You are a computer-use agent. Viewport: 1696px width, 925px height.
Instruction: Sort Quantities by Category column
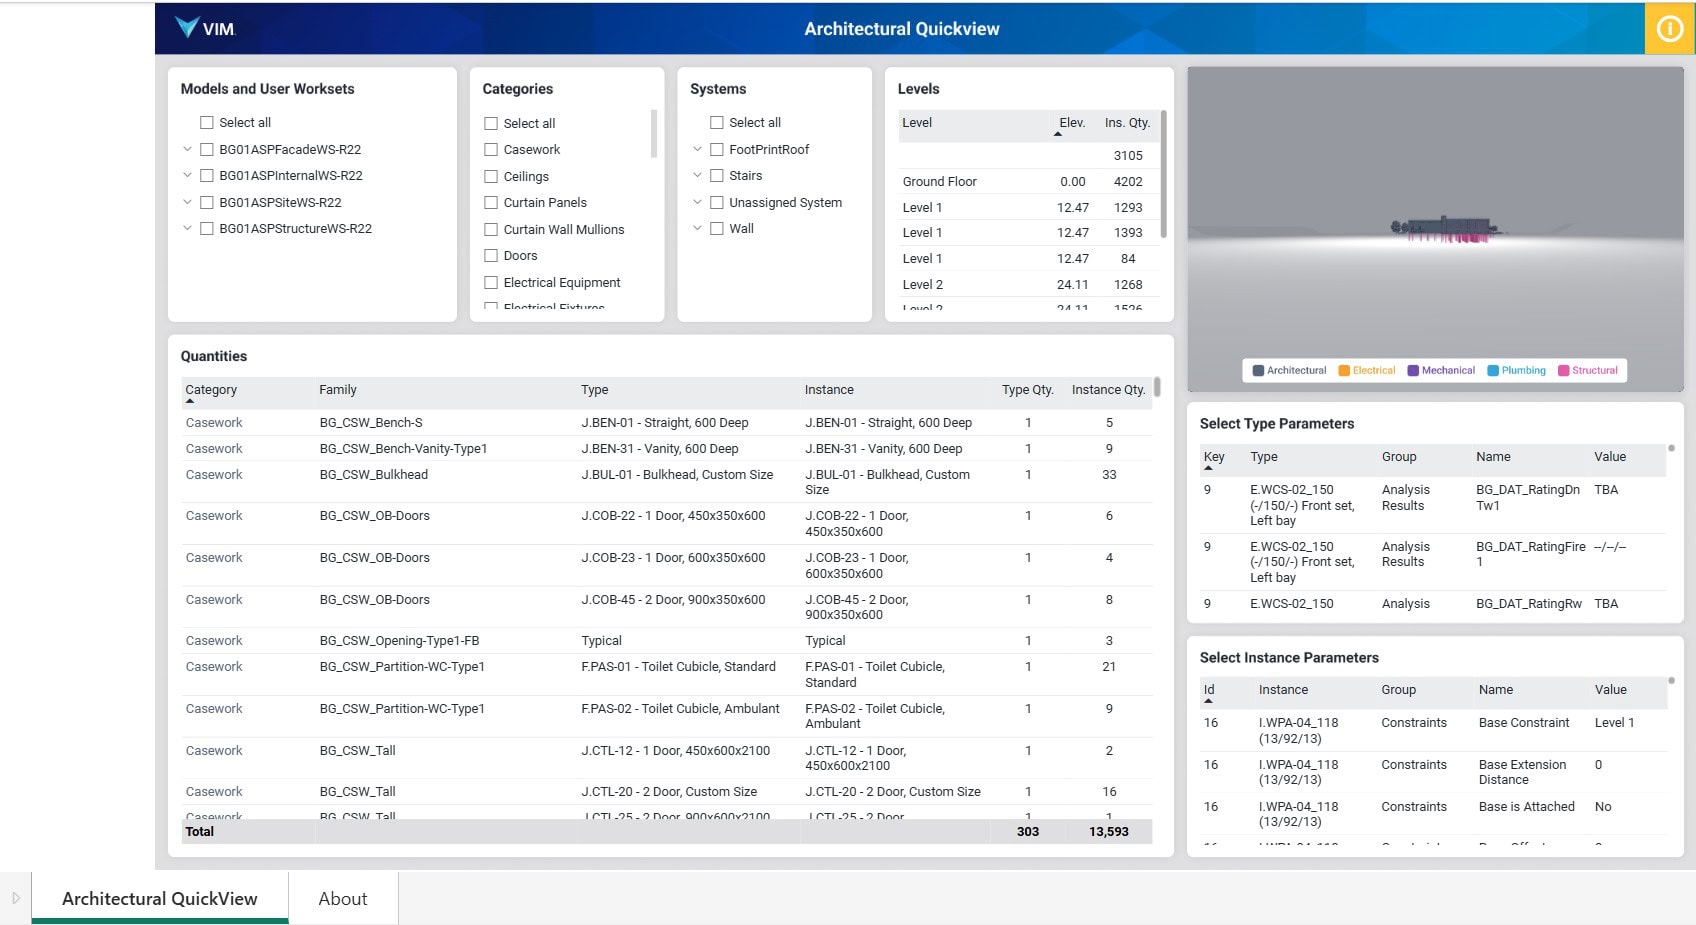[211, 390]
